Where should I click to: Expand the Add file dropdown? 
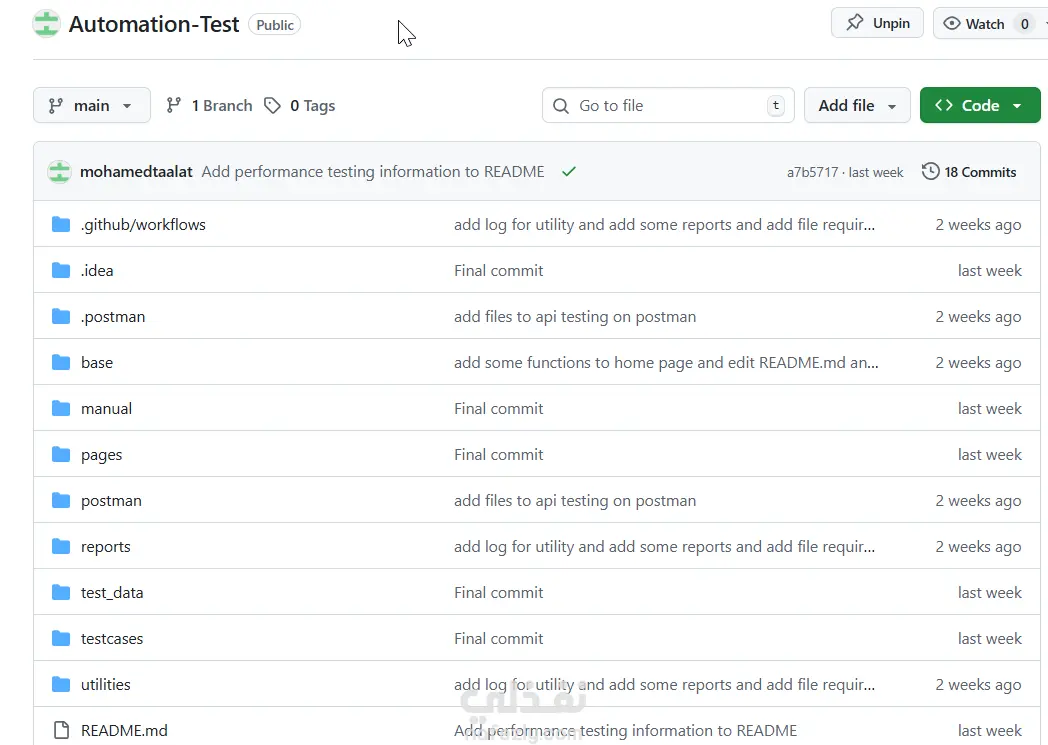(857, 106)
